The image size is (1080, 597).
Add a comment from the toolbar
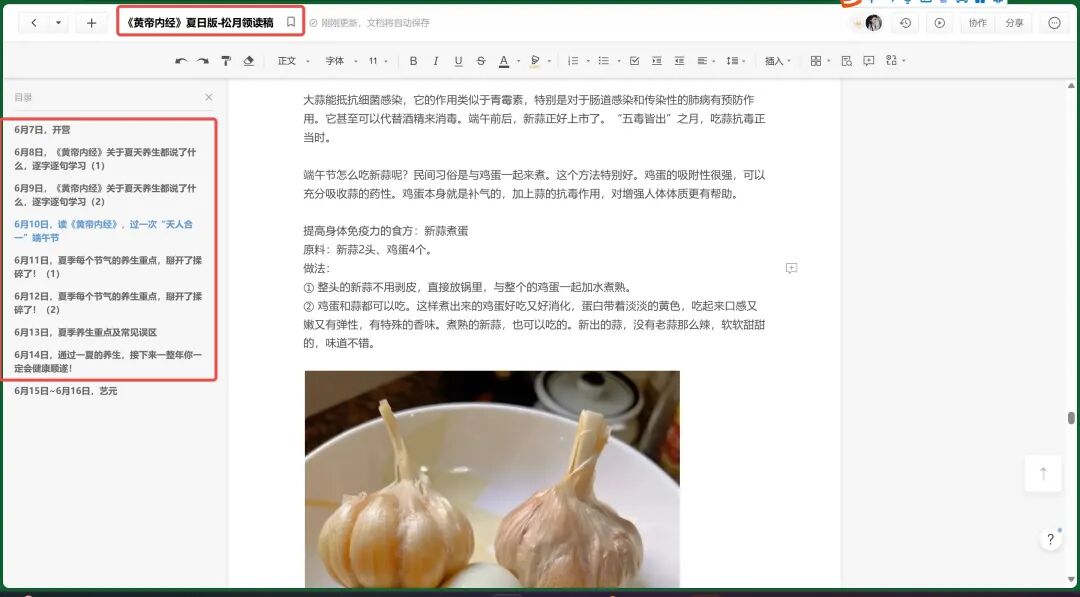tap(869, 61)
